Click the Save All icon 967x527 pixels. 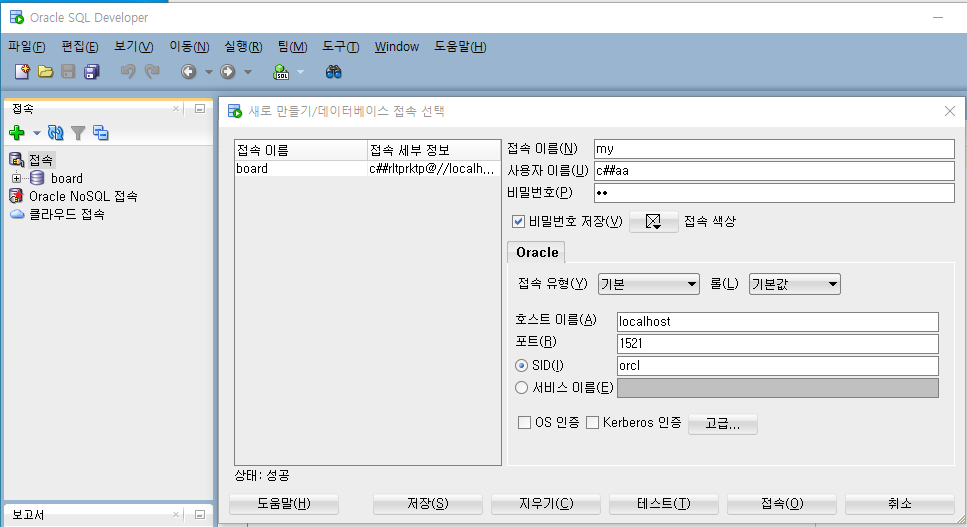tap(91, 71)
